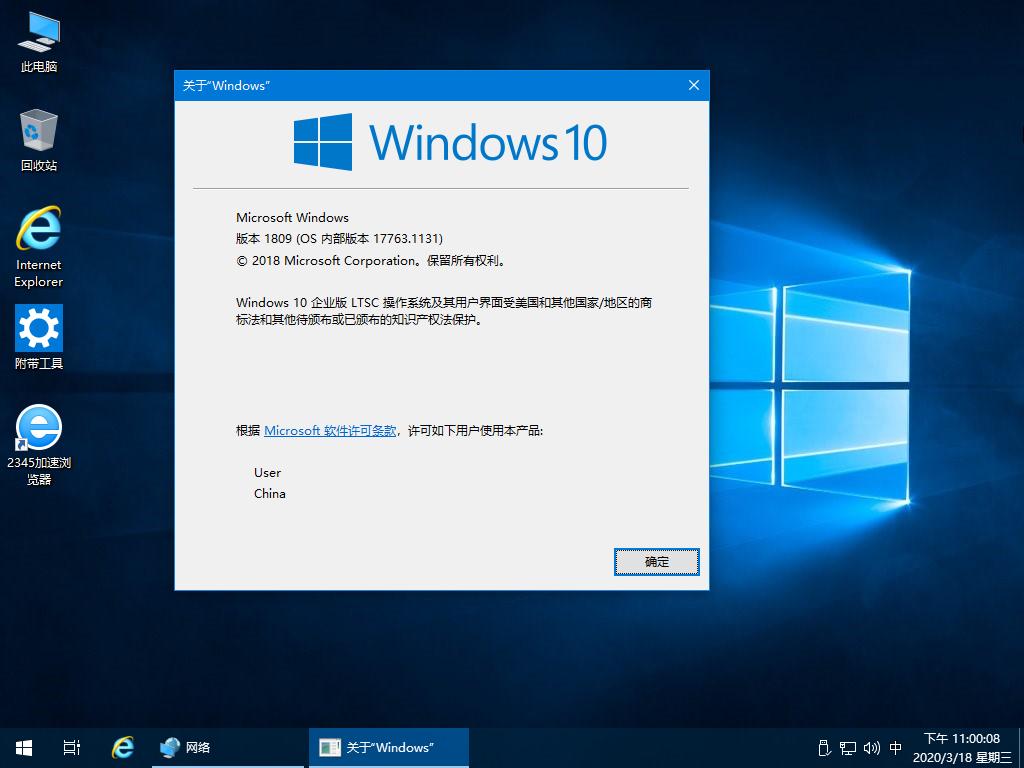Select the Internet Explorer desktop icon
Image resolution: width=1024 pixels, height=768 pixels.
click(39, 248)
